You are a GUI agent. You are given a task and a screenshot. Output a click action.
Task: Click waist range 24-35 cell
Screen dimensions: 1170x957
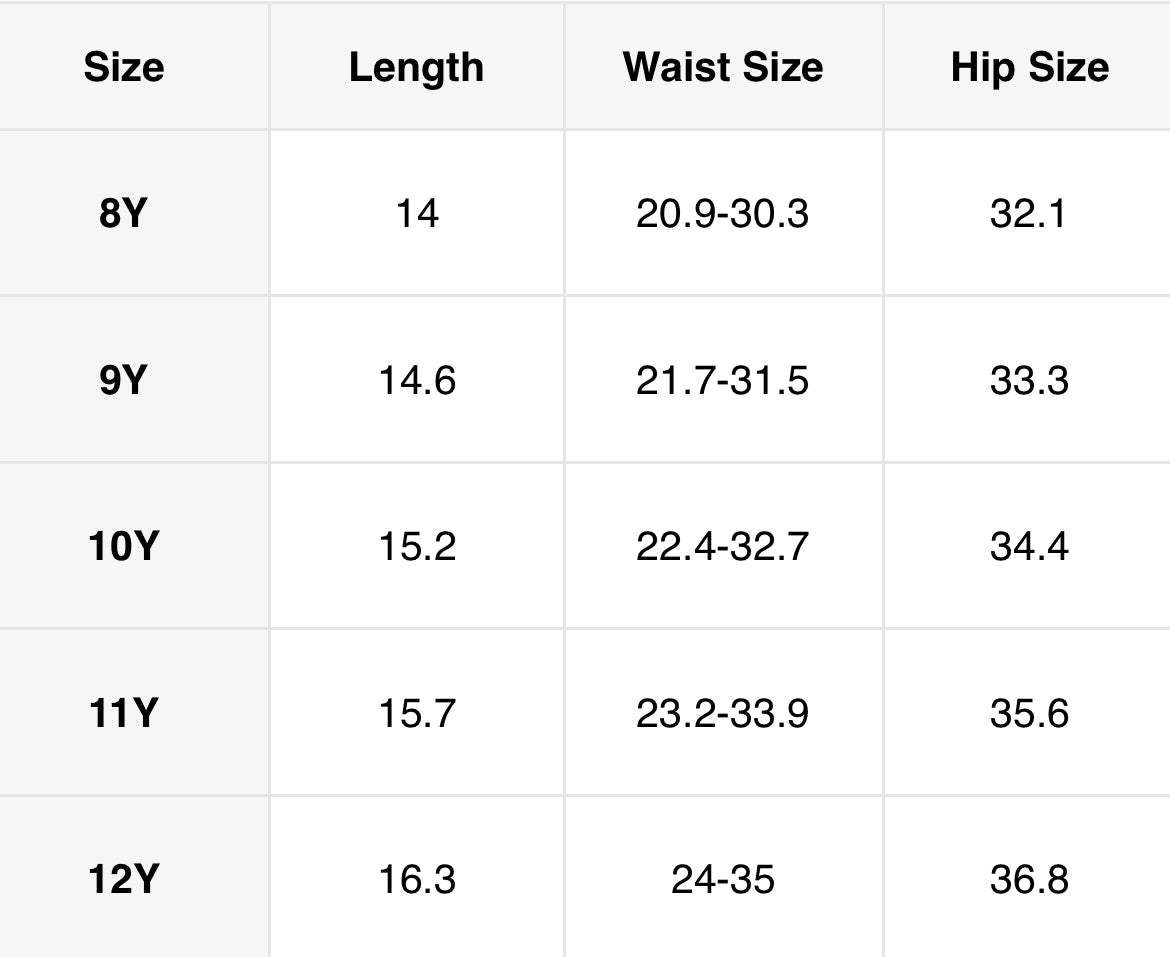tap(722, 880)
